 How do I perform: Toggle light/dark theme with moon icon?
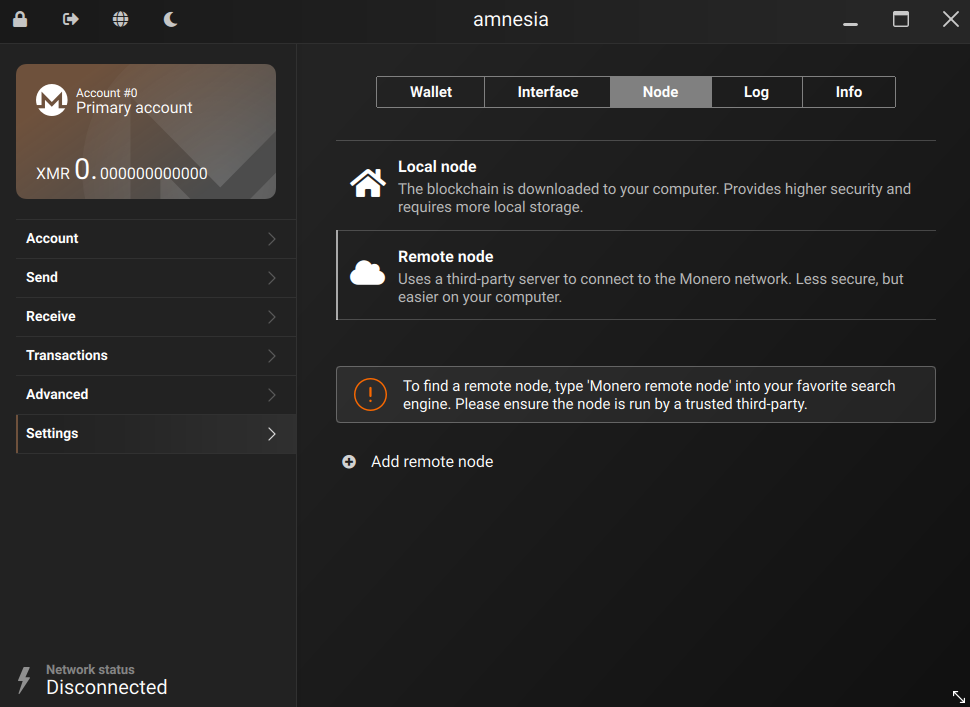[171, 19]
